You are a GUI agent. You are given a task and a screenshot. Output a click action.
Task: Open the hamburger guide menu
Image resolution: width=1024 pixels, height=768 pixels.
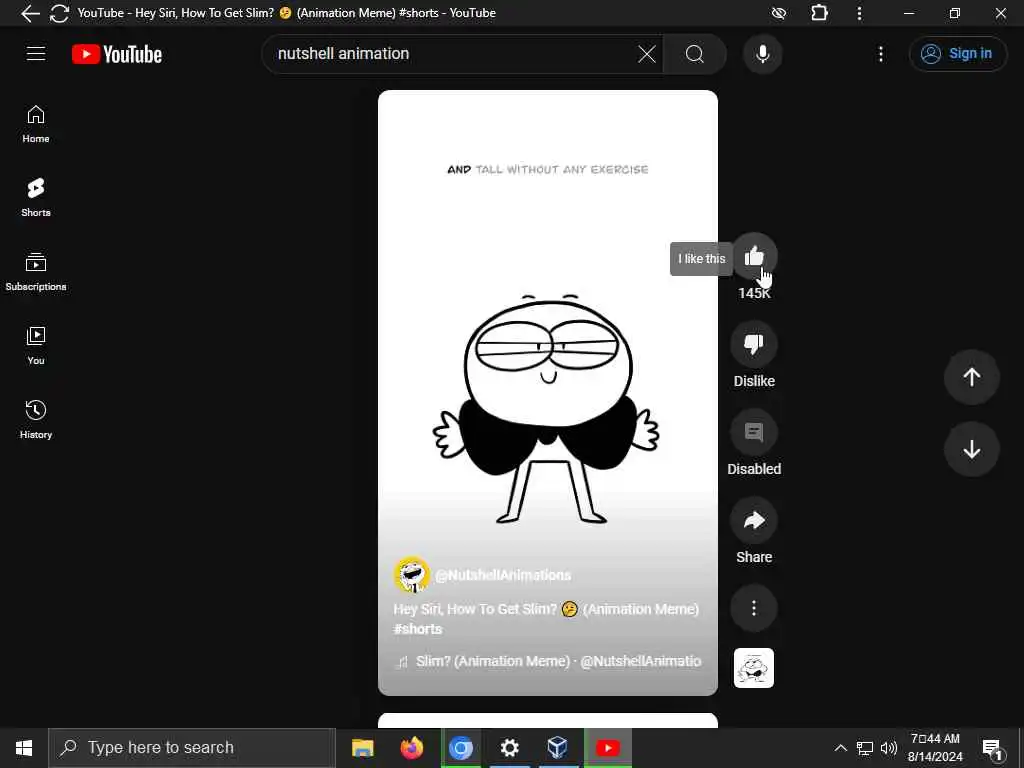tap(36, 54)
